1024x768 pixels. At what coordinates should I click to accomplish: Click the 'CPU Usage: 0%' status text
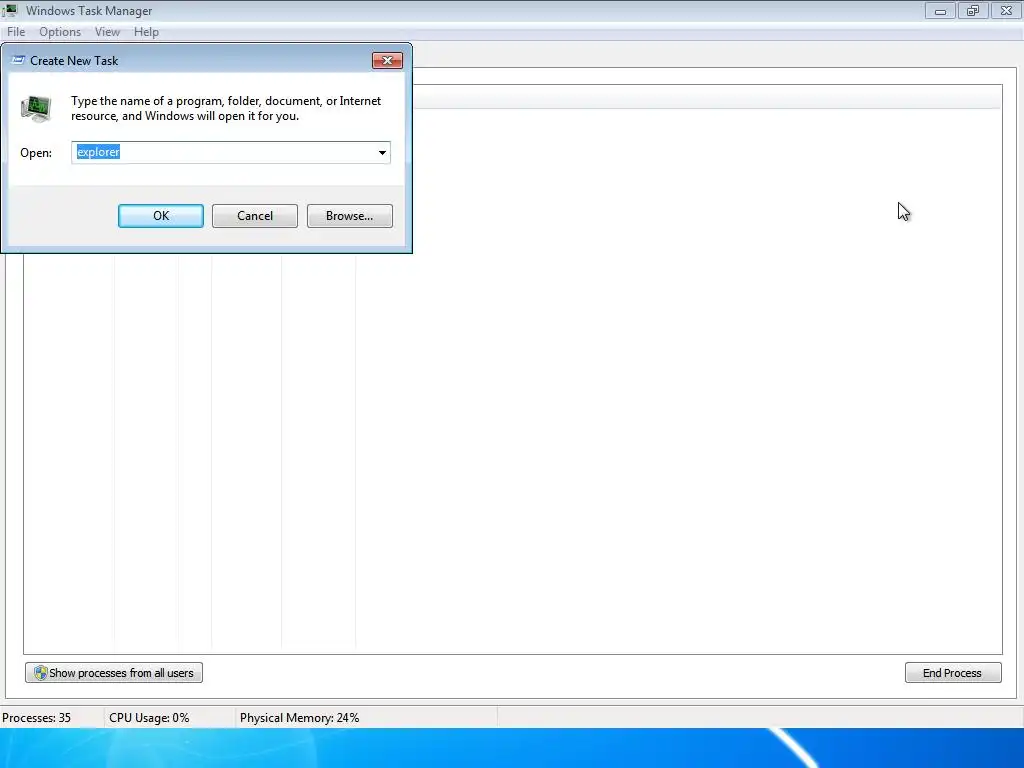149,718
